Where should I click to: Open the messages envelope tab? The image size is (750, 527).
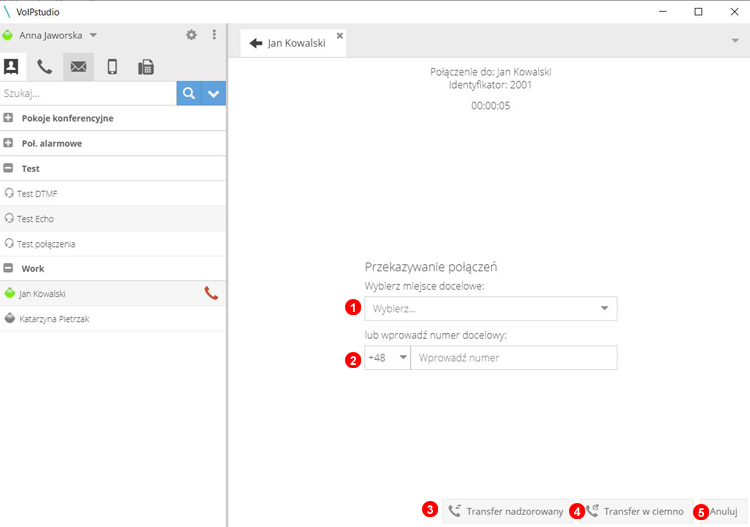(78, 67)
